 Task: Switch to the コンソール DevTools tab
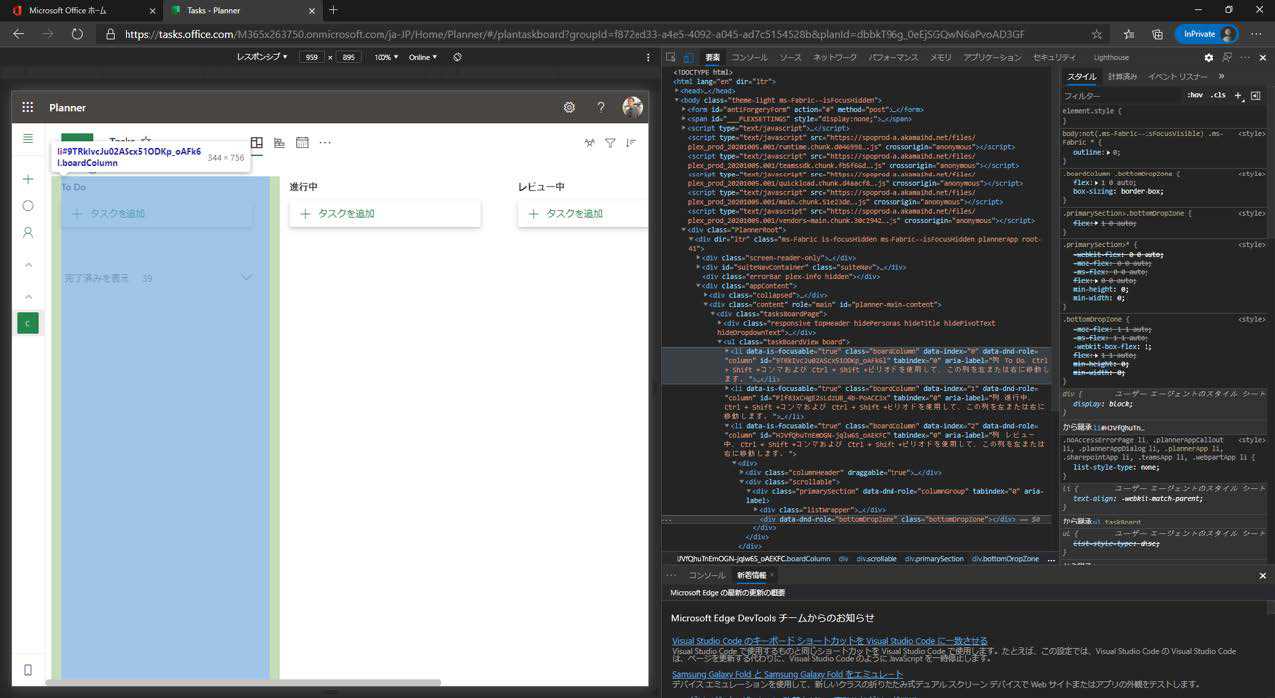(749, 58)
